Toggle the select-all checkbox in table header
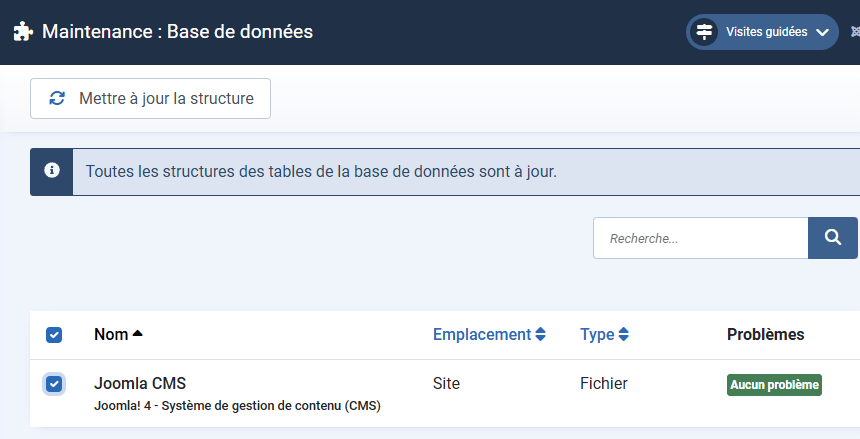The height and width of the screenshot is (439, 860). point(54,335)
